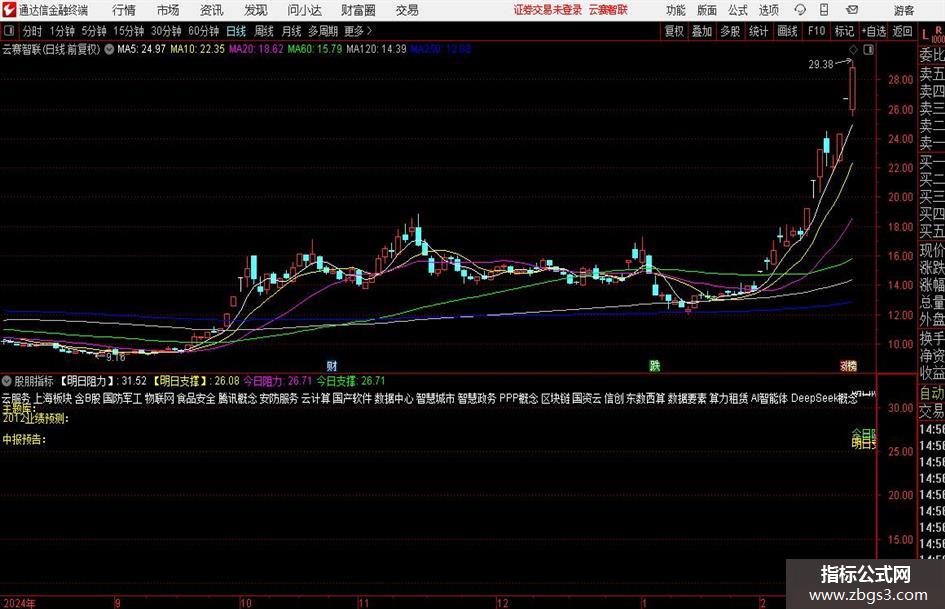Click the 证券交易未登录 login link
This screenshot has height=609, width=945.
tap(548, 10)
